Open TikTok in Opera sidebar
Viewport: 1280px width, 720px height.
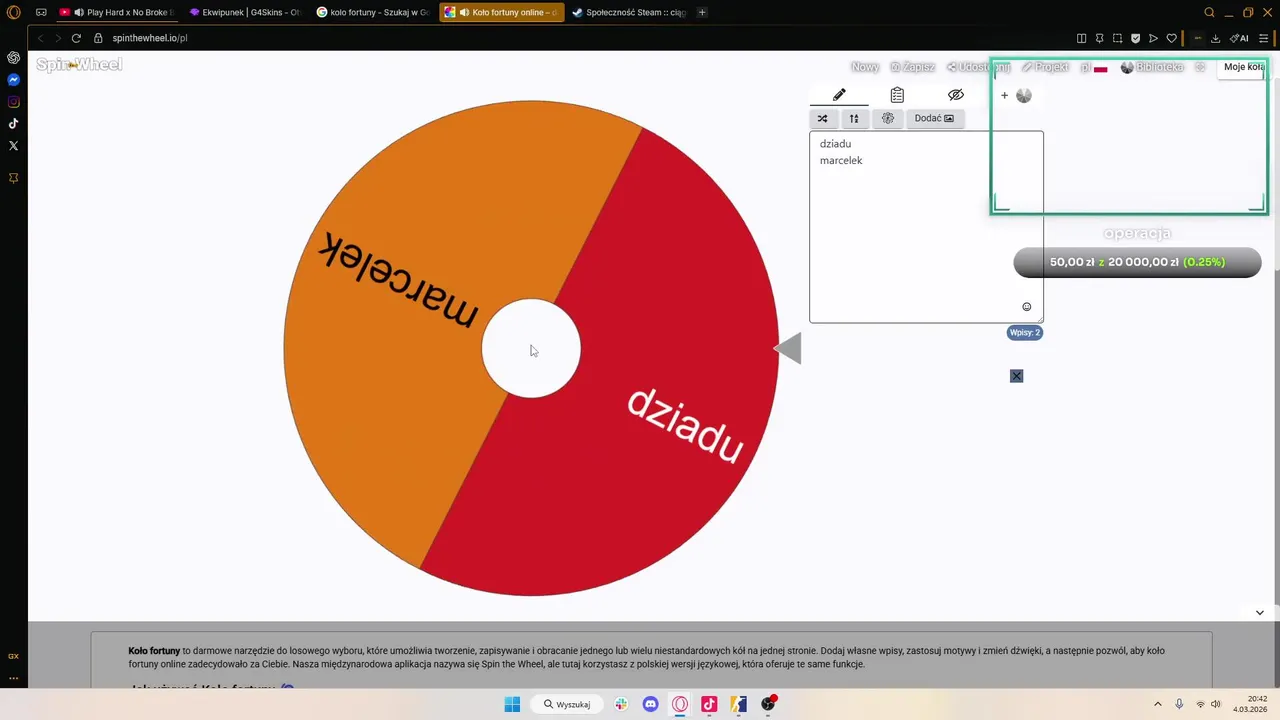(13, 124)
